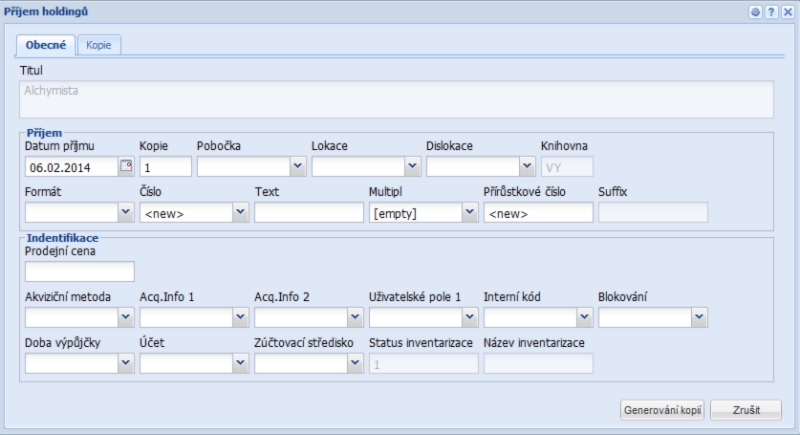This screenshot has width=800, height=435.
Task: Open the Blokování dropdown
Action: tap(698, 318)
